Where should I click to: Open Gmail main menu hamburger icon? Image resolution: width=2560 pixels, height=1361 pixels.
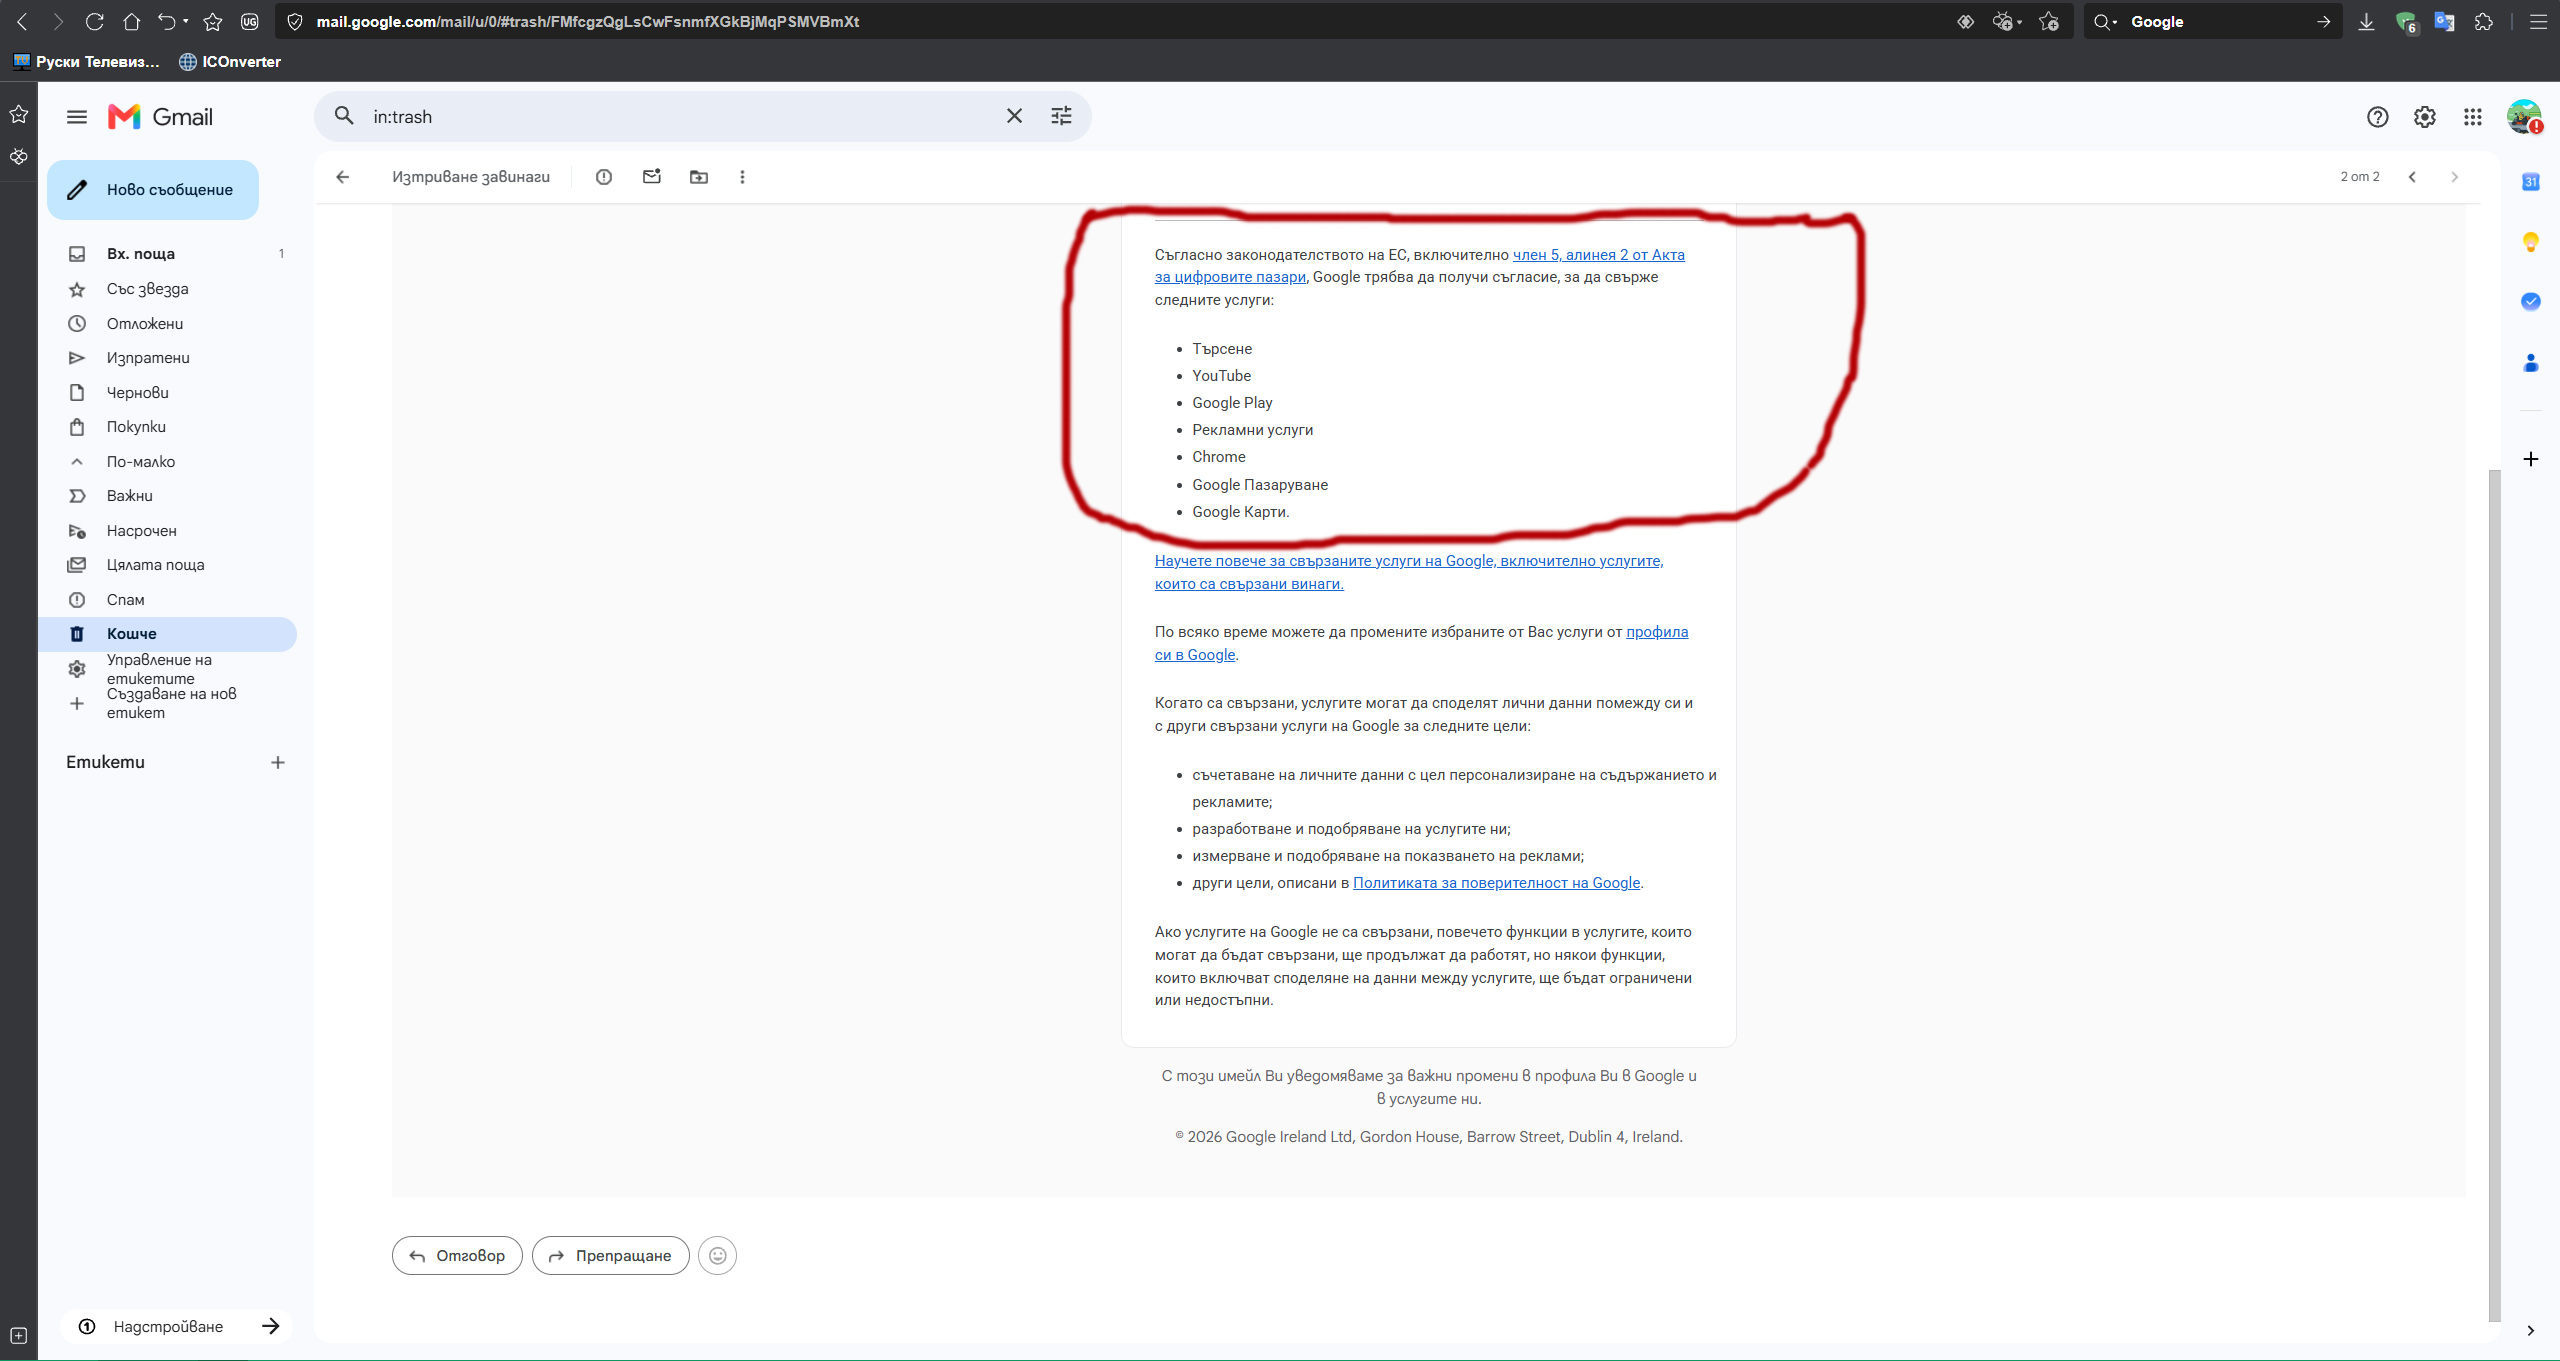pyautogui.click(x=77, y=117)
